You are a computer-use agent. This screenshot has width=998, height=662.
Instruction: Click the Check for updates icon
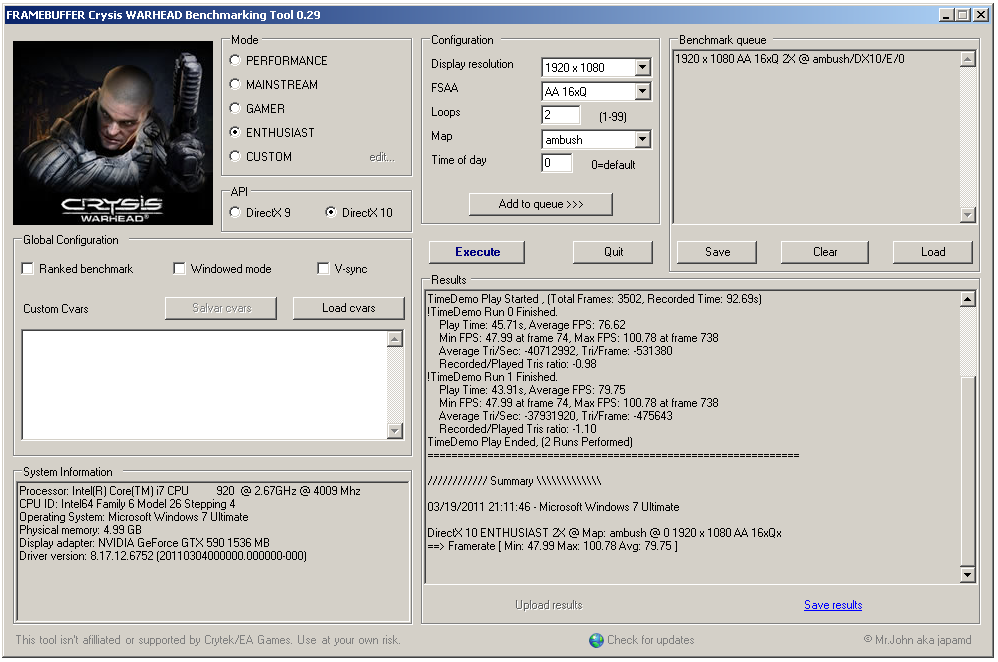point(595,640)
